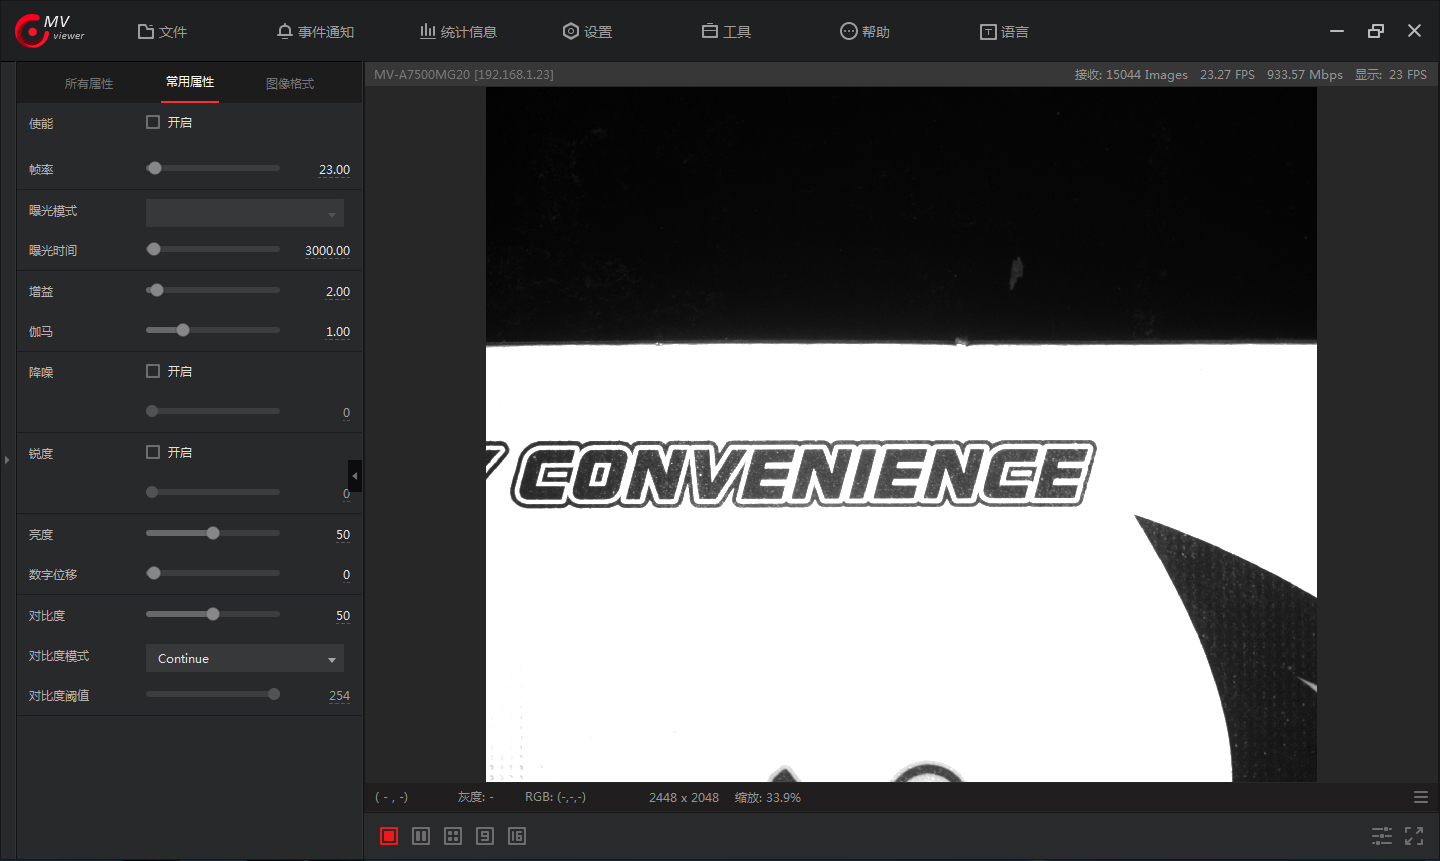Image resolution: width=1440 pixels, height=861 pixels.
Task: Open the 设置 menu
Action: 587,32
